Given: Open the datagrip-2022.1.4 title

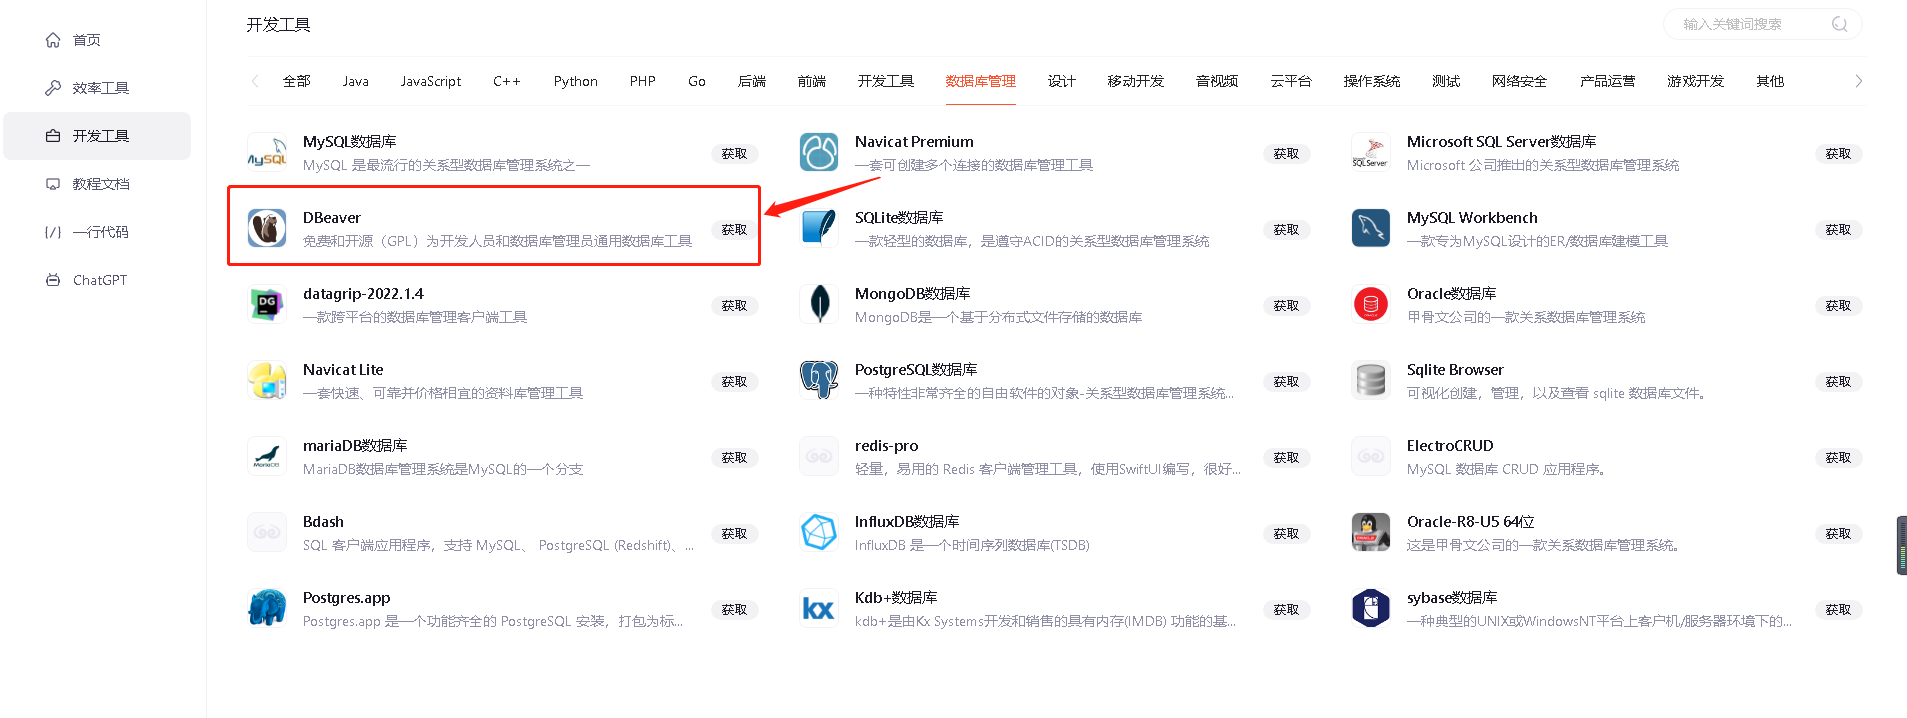Looking at the screenshot, I should click(363, 294).
